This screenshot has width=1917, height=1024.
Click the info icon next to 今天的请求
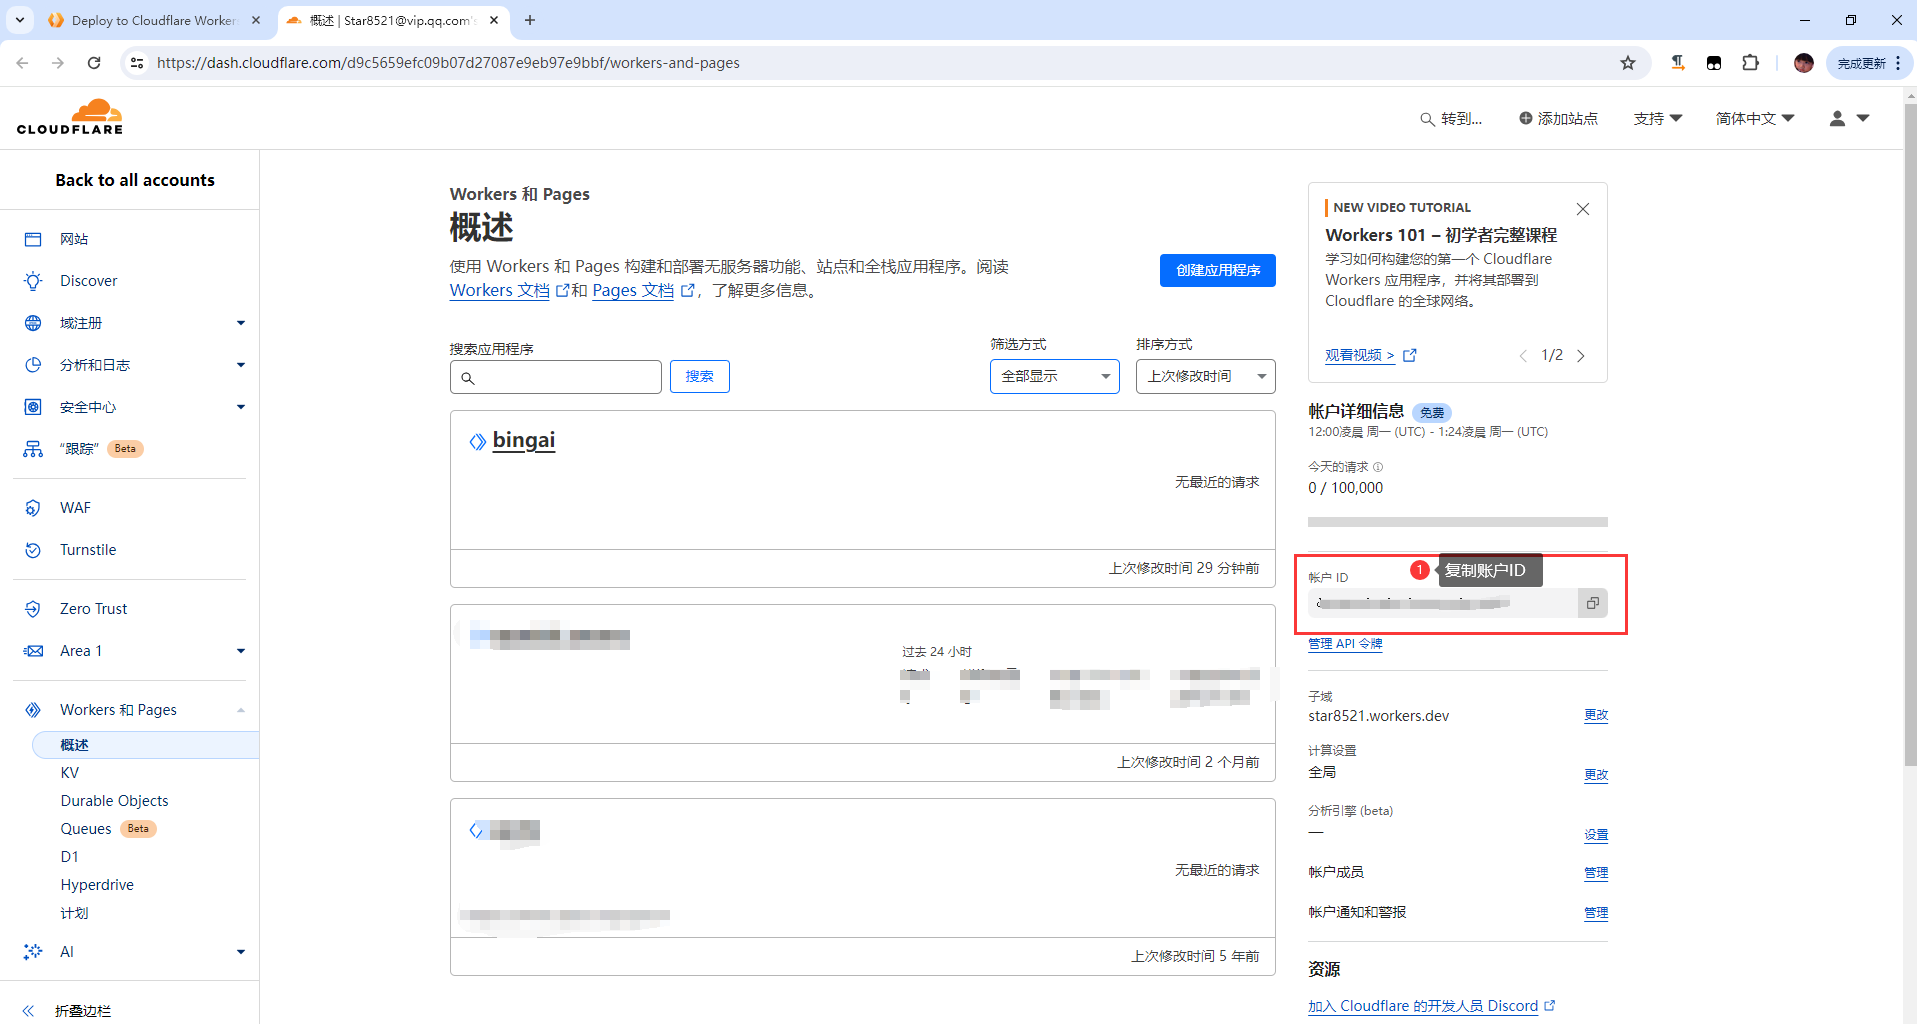(1378, 467)
